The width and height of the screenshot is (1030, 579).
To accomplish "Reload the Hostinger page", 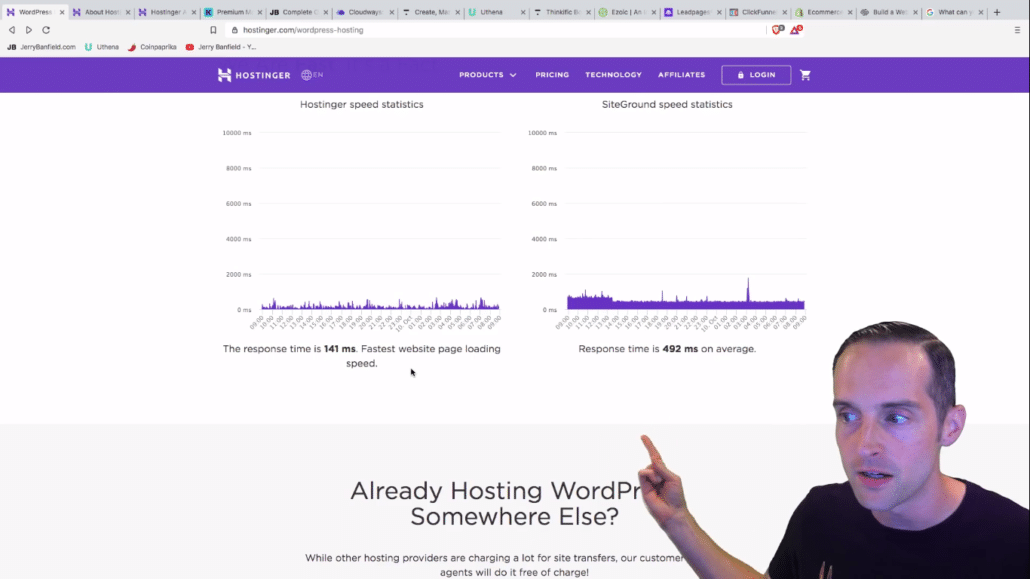I will pyautogui.click(x=46, y=30).
